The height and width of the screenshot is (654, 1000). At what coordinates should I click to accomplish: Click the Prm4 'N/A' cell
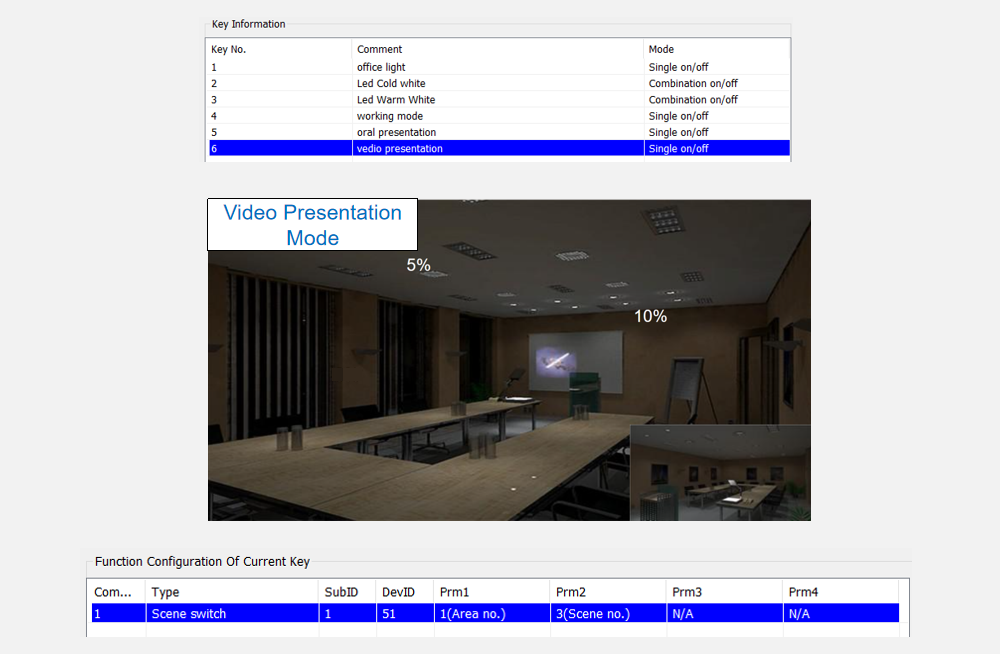coord(841,614)
